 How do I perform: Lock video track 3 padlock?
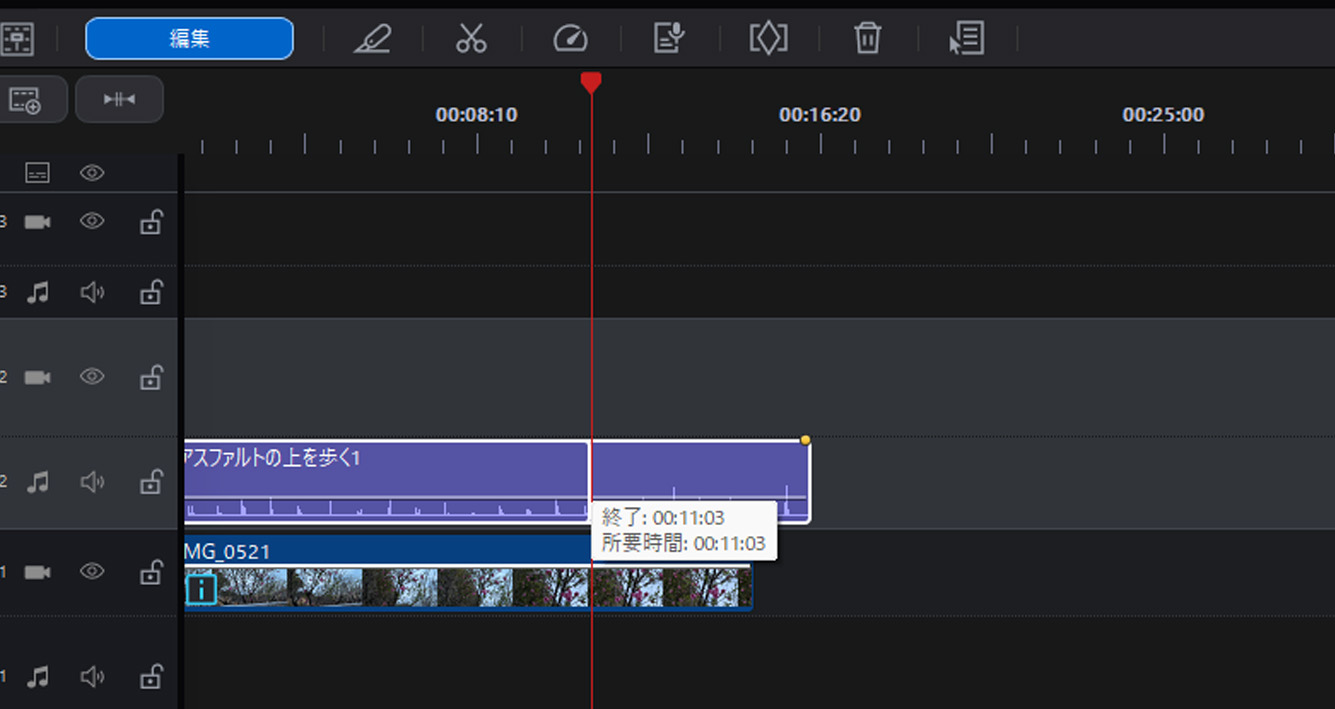click(x=150, y=221)
